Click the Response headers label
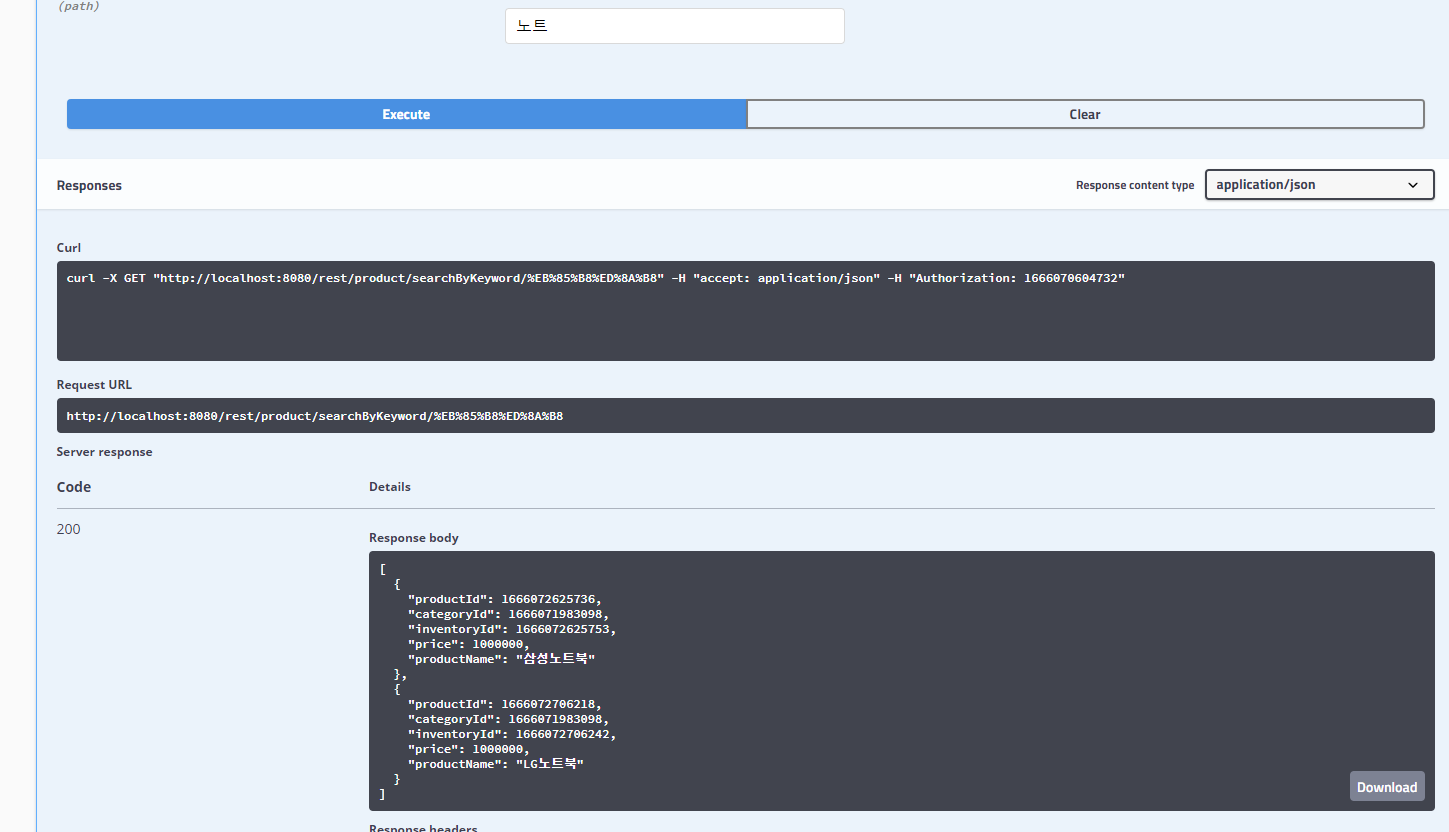The image size is (1449, 832). click(423, 827)
